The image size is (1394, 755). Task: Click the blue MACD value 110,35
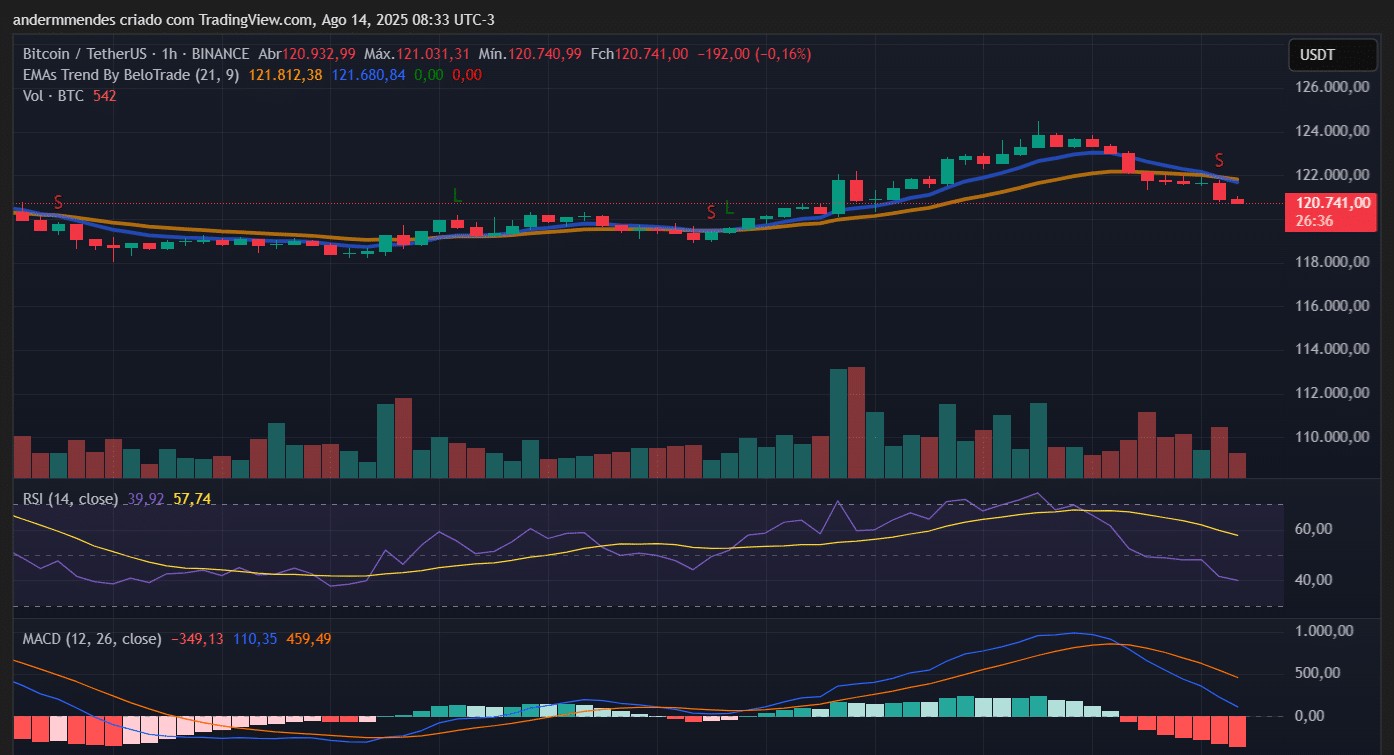[253, 638]
